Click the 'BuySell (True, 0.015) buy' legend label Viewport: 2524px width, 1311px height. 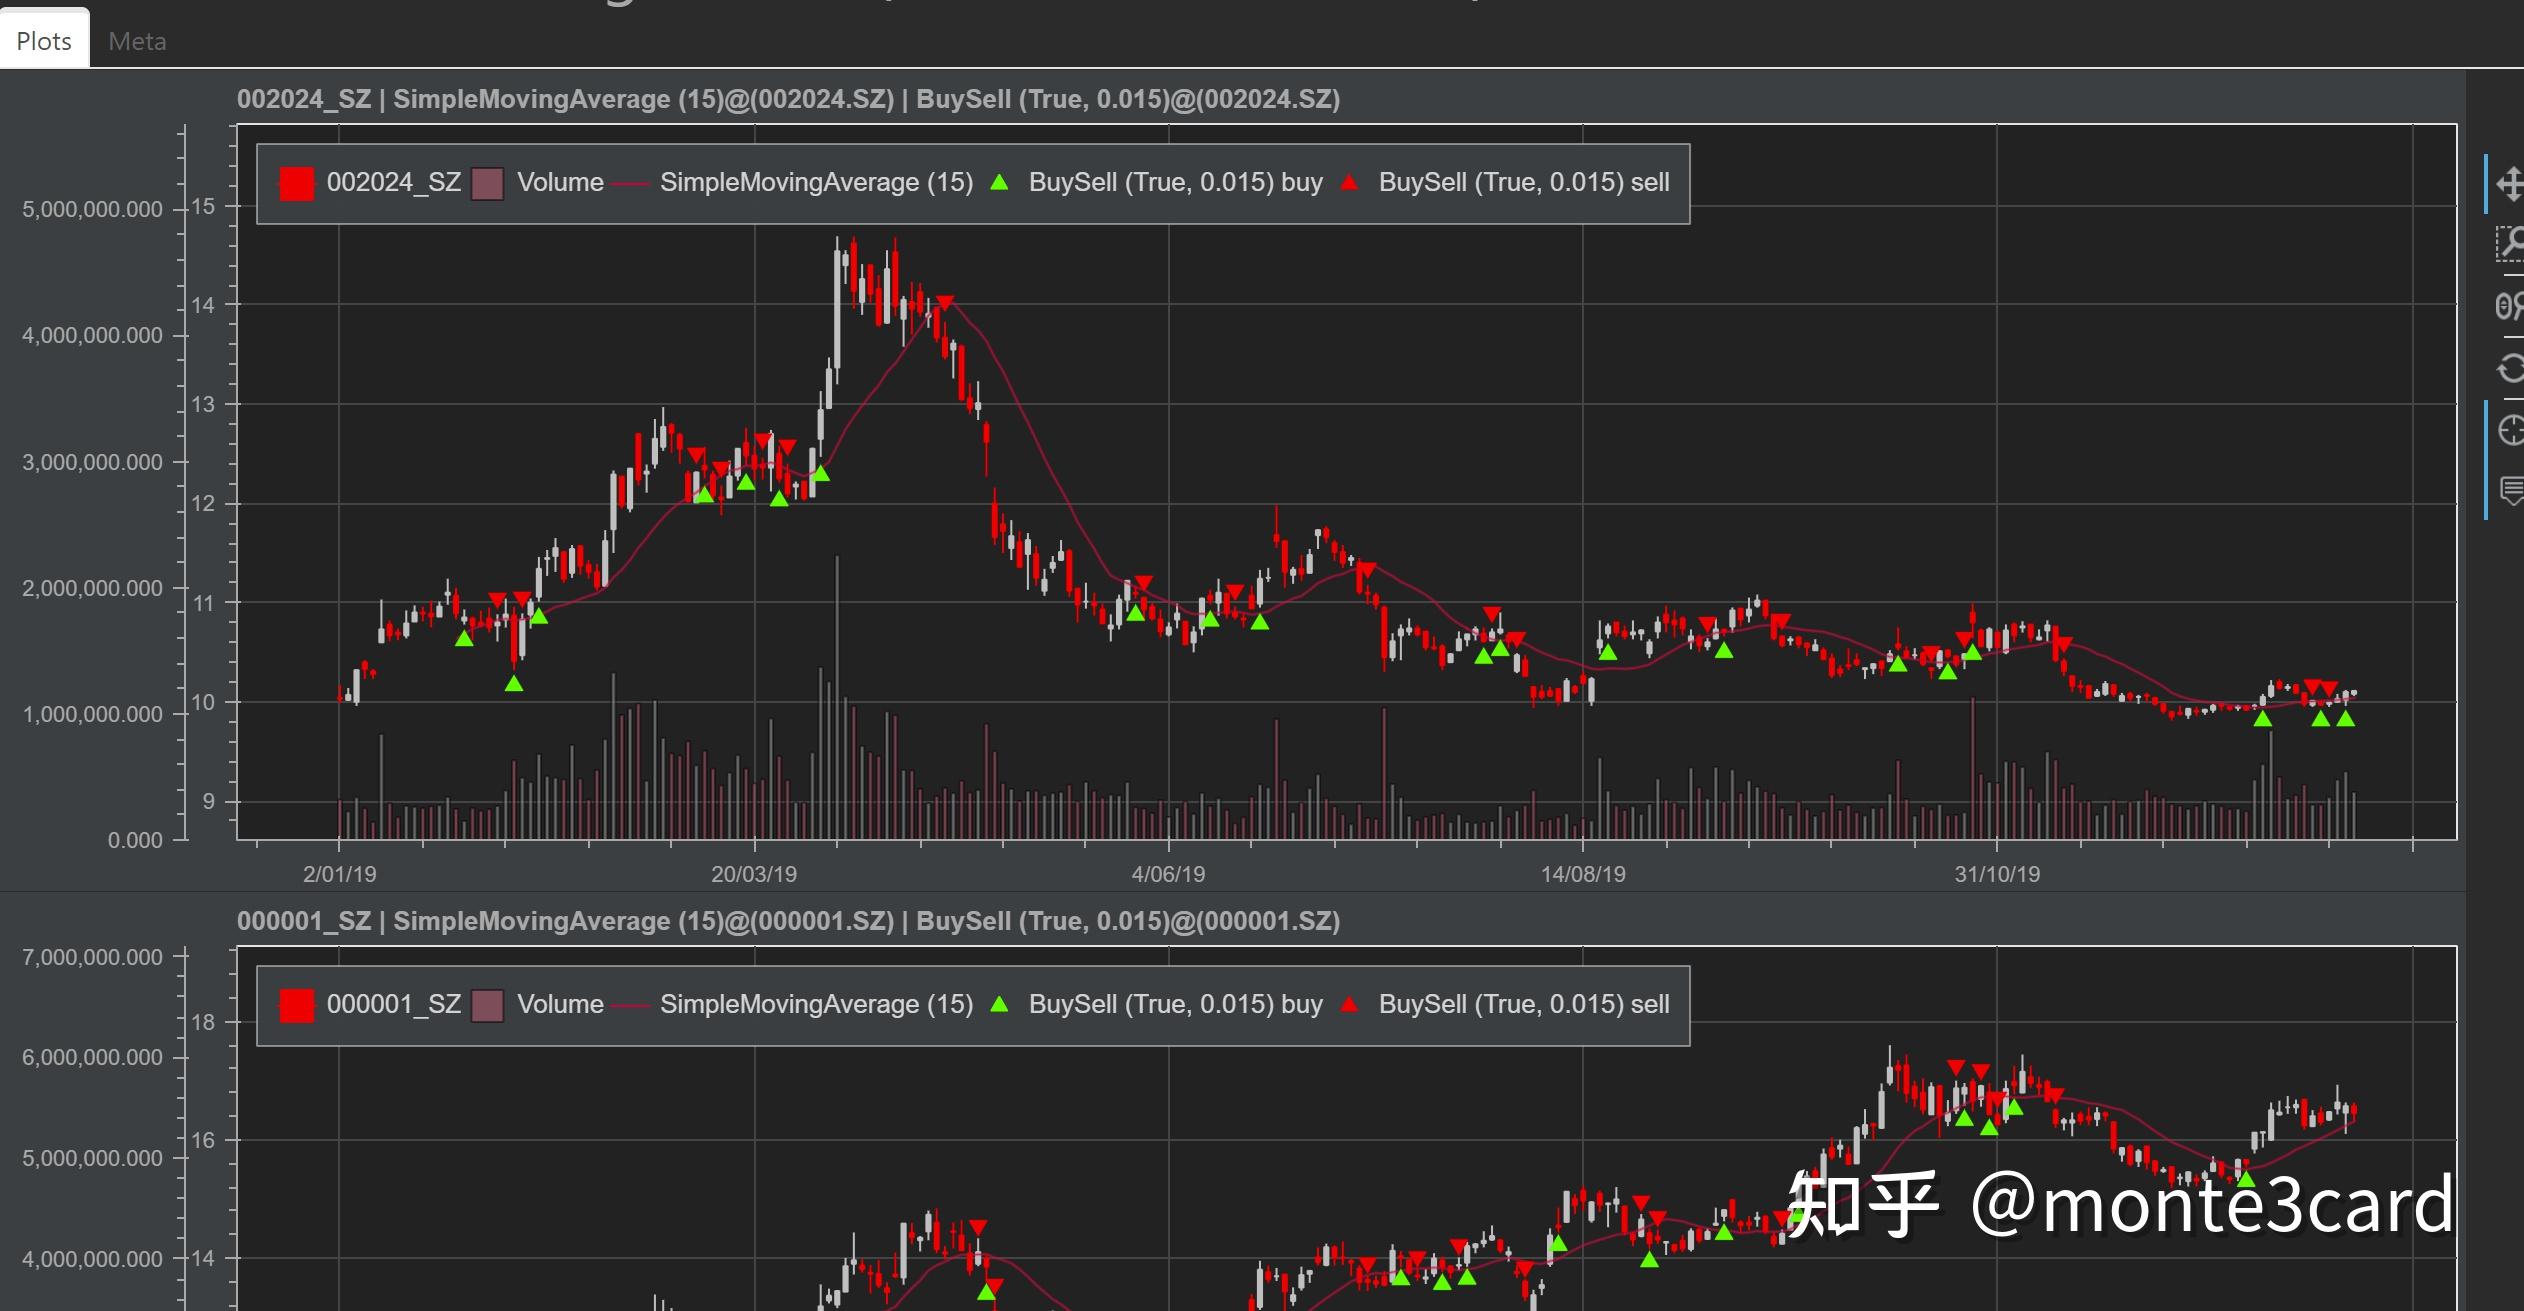pos(1174,182)
